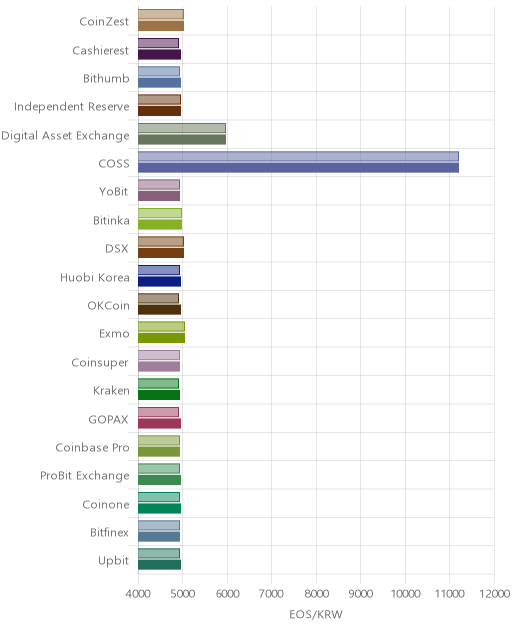Select the Independent Reserve brown bar

[x=160, y=111]
